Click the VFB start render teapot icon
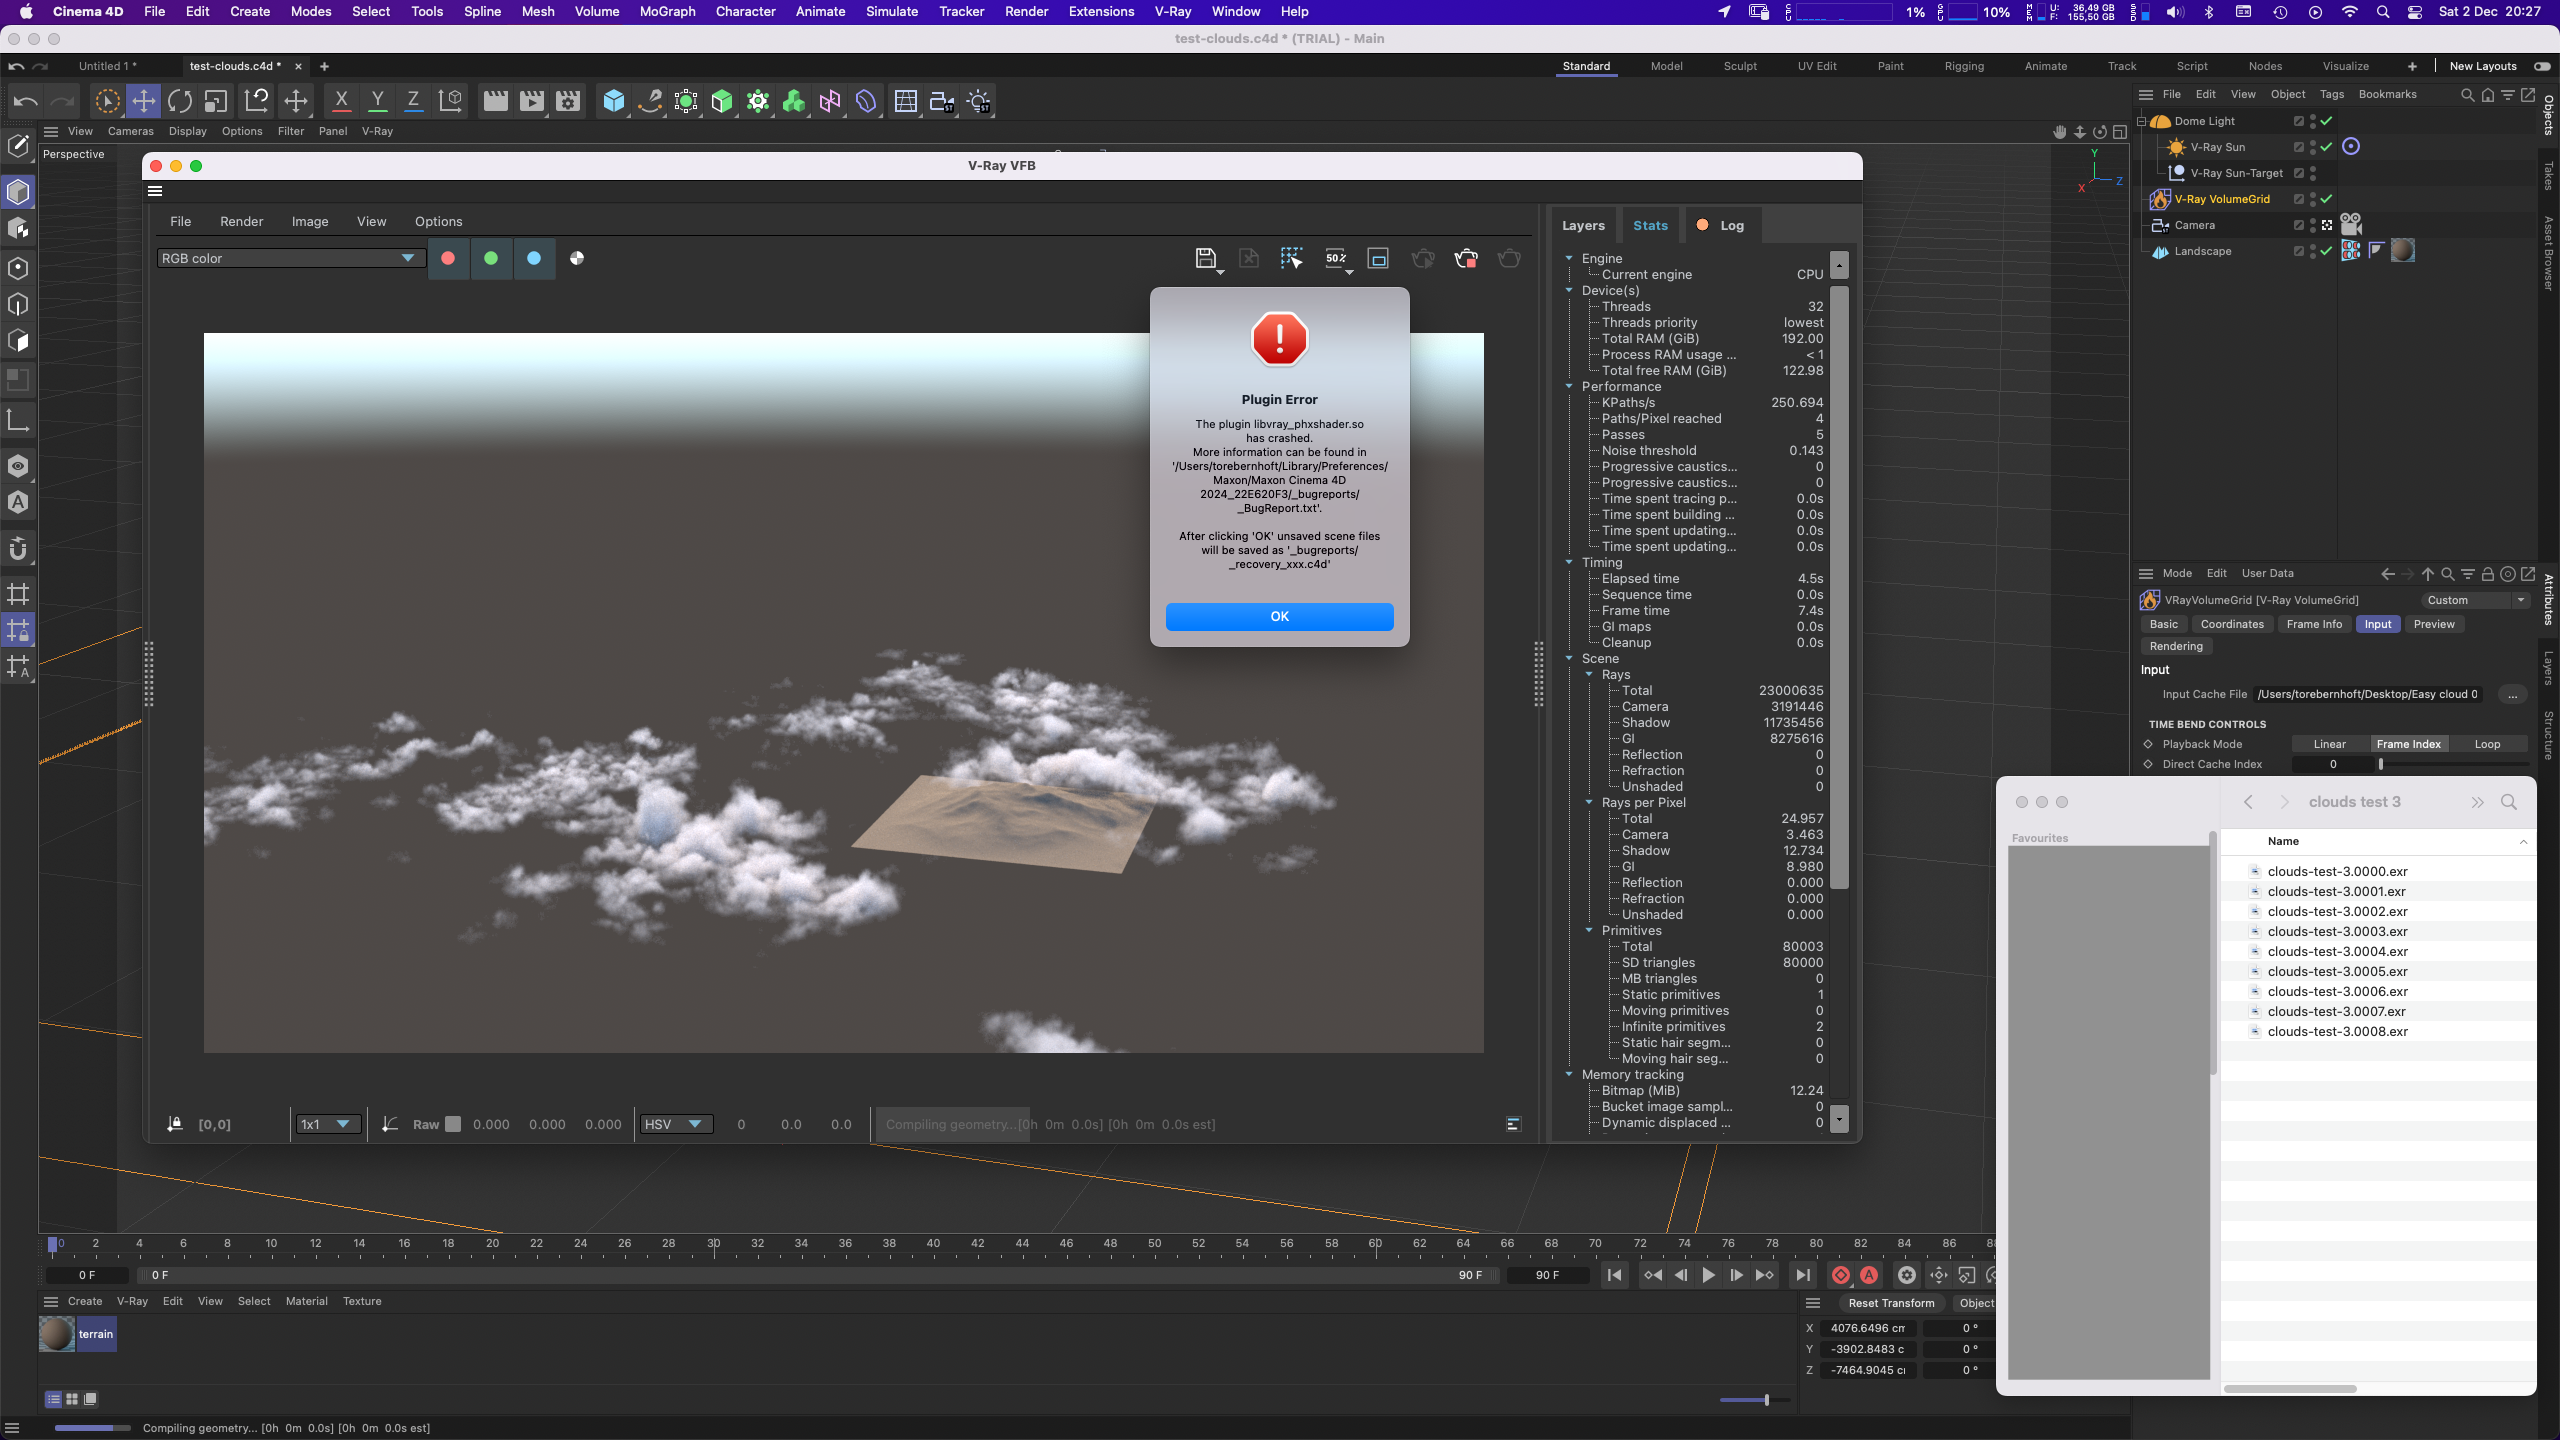This screenshot has width=2560, height=1440. tap(1510, 259)
